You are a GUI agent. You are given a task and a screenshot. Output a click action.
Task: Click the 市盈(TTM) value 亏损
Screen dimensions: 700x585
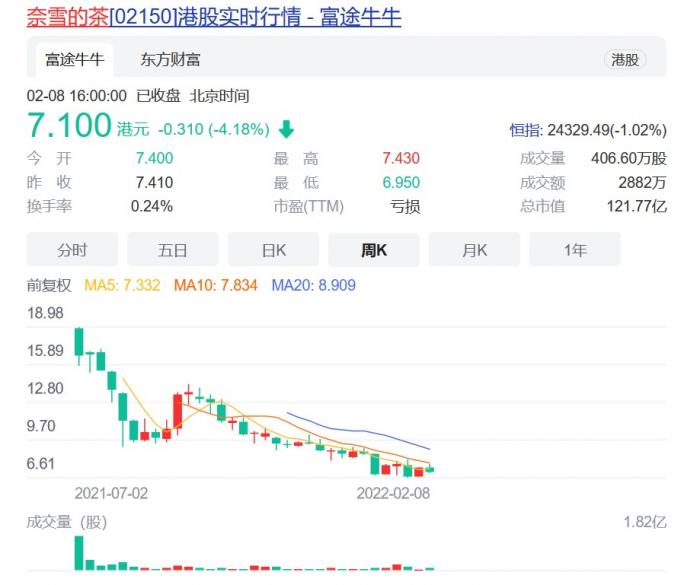(405, 206)
